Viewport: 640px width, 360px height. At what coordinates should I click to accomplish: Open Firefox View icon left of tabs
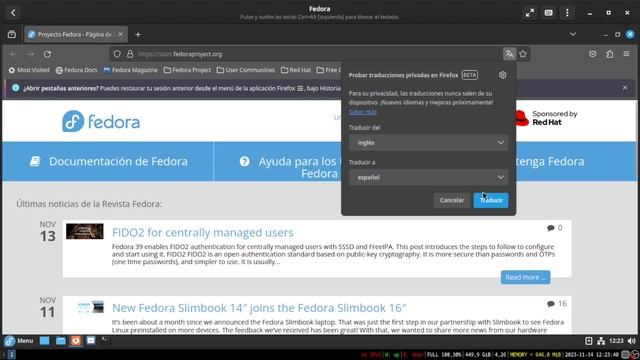click(x=11, y=35)
